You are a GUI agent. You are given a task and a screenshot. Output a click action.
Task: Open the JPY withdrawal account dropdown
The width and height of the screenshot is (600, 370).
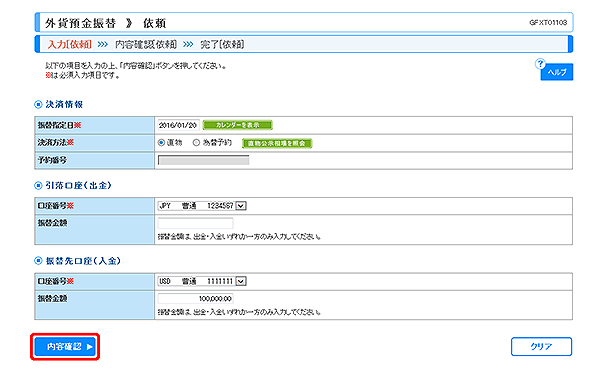point(202,206)
